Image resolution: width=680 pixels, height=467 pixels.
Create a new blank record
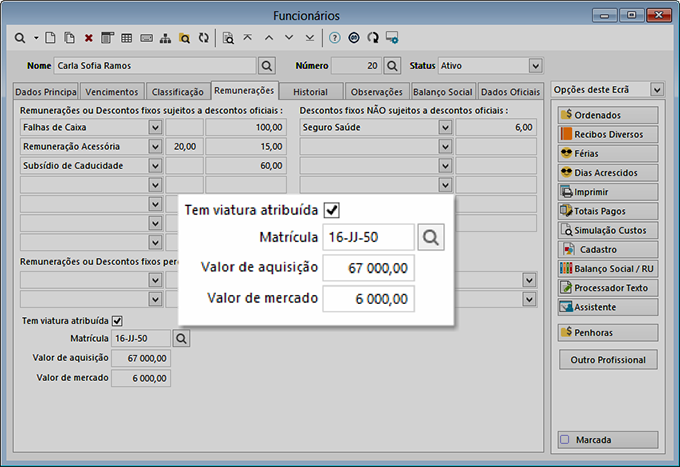click(x=50, y=38)
